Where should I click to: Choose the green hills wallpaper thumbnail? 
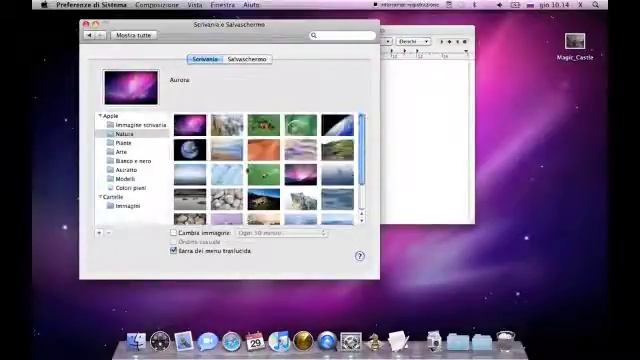coord(338,150)
